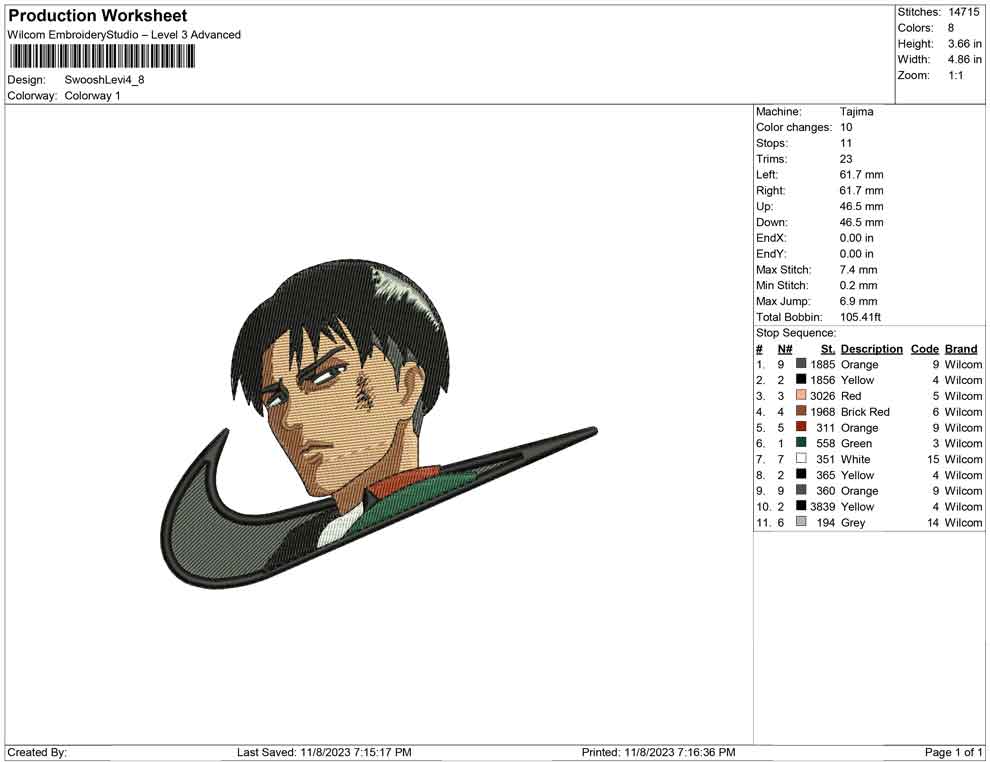Click the Machine value 'Tajima'

click(857, 112)
